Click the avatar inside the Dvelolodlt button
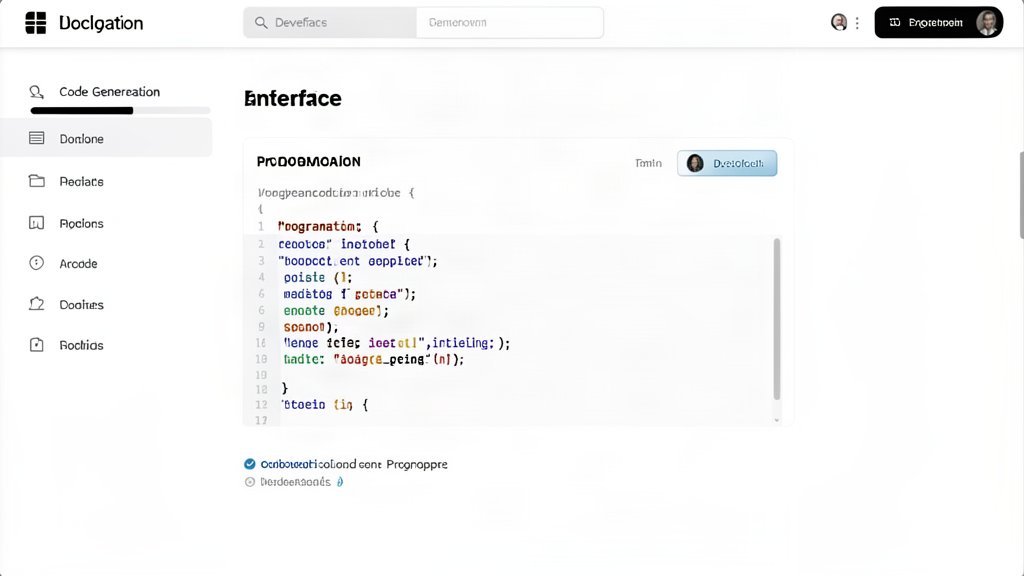 (696, 163)
